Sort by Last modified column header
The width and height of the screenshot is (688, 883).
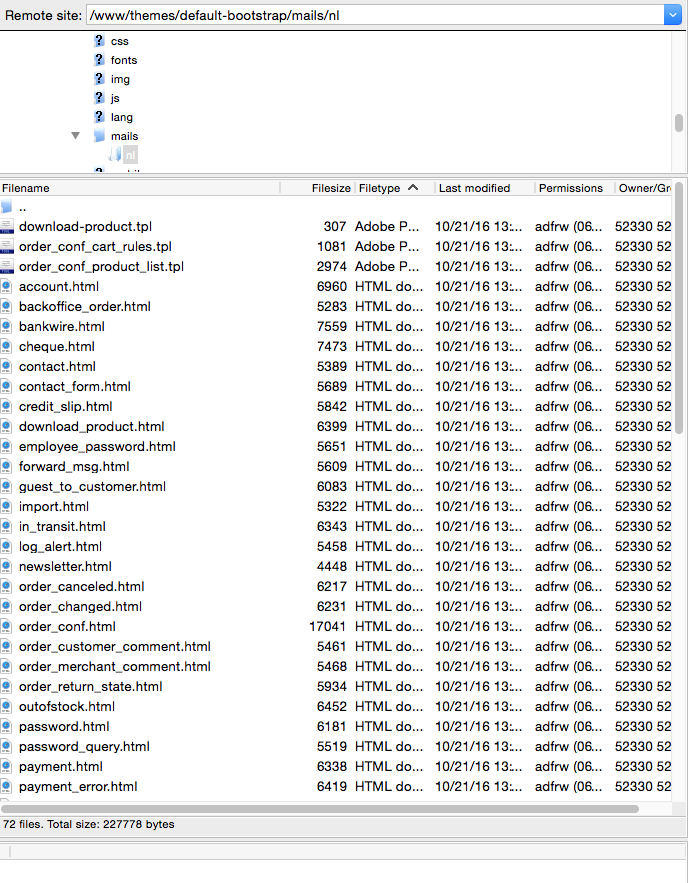pyautogui.click(x=484, y=188)
